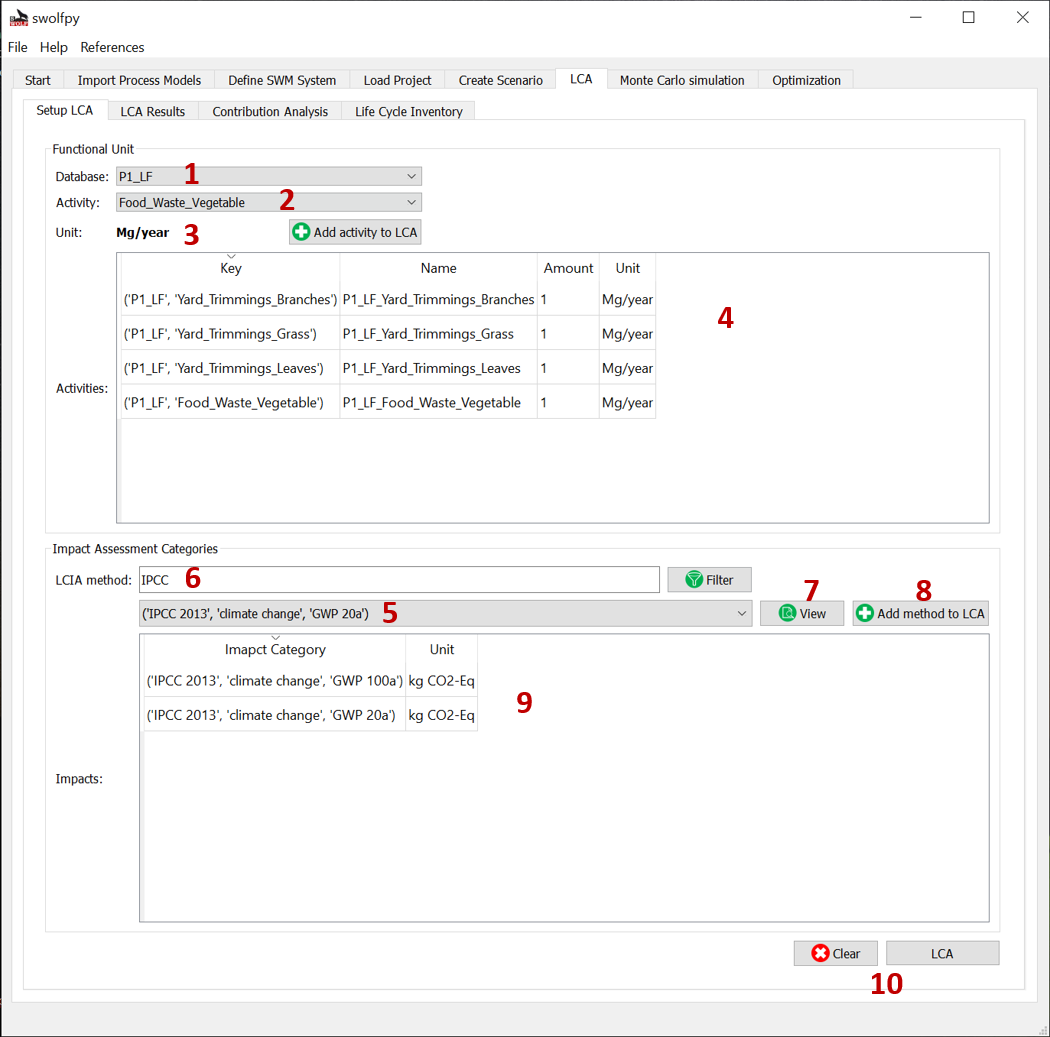Screen dimensions: 1050x1037
Task: Open the References menu
Action: (112, 47)
